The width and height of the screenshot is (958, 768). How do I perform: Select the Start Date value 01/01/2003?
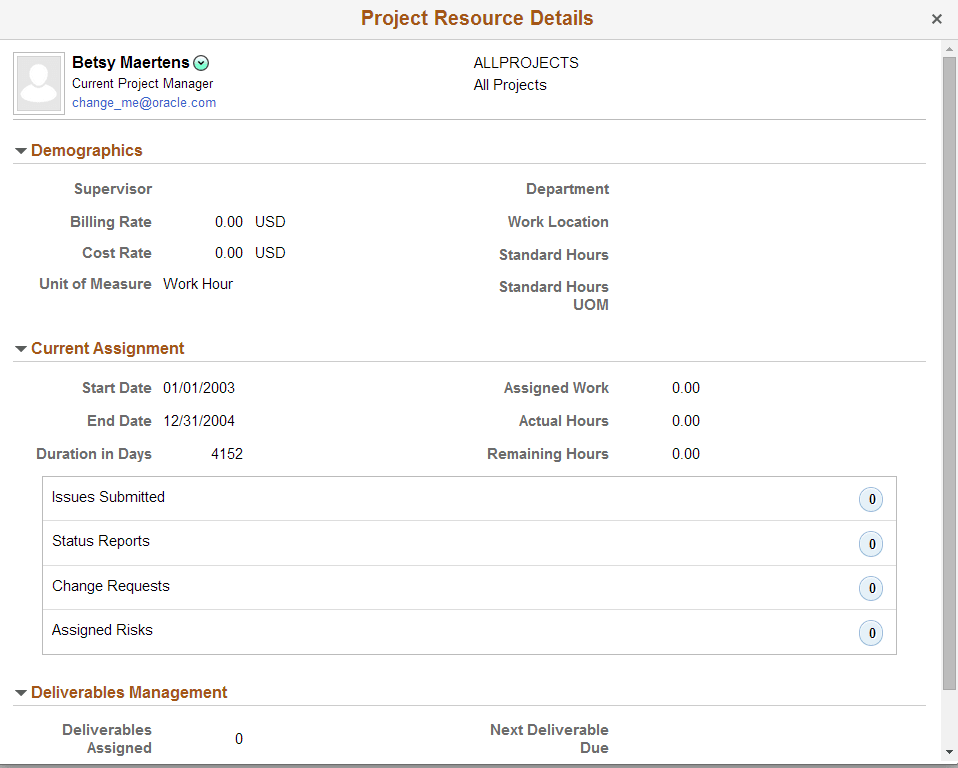[x=199, y=388]
